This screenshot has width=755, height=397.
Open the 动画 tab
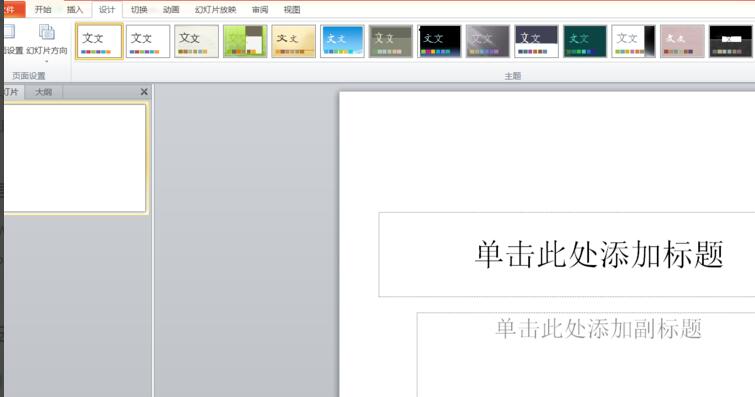tap(171, 9)
